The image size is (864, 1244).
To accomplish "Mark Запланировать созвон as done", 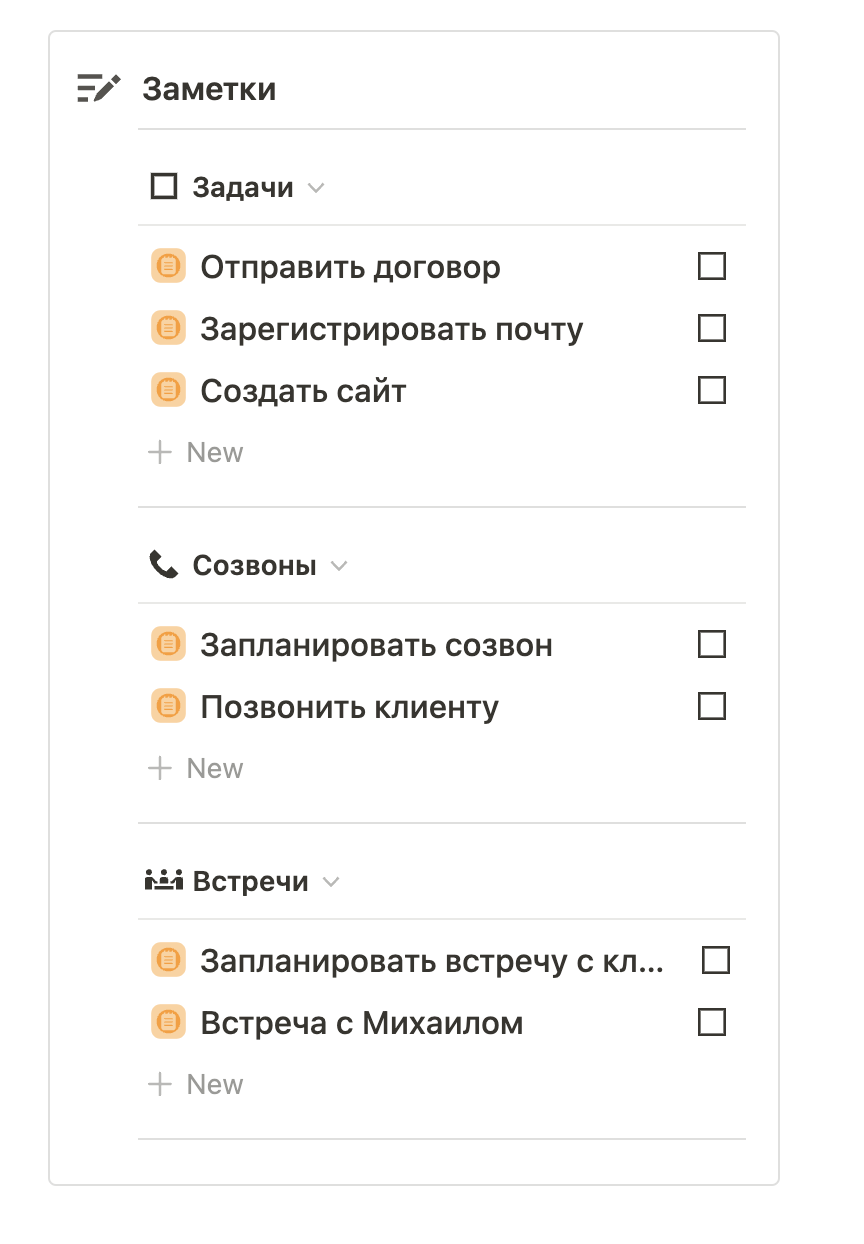I will (x=711, y=645).
